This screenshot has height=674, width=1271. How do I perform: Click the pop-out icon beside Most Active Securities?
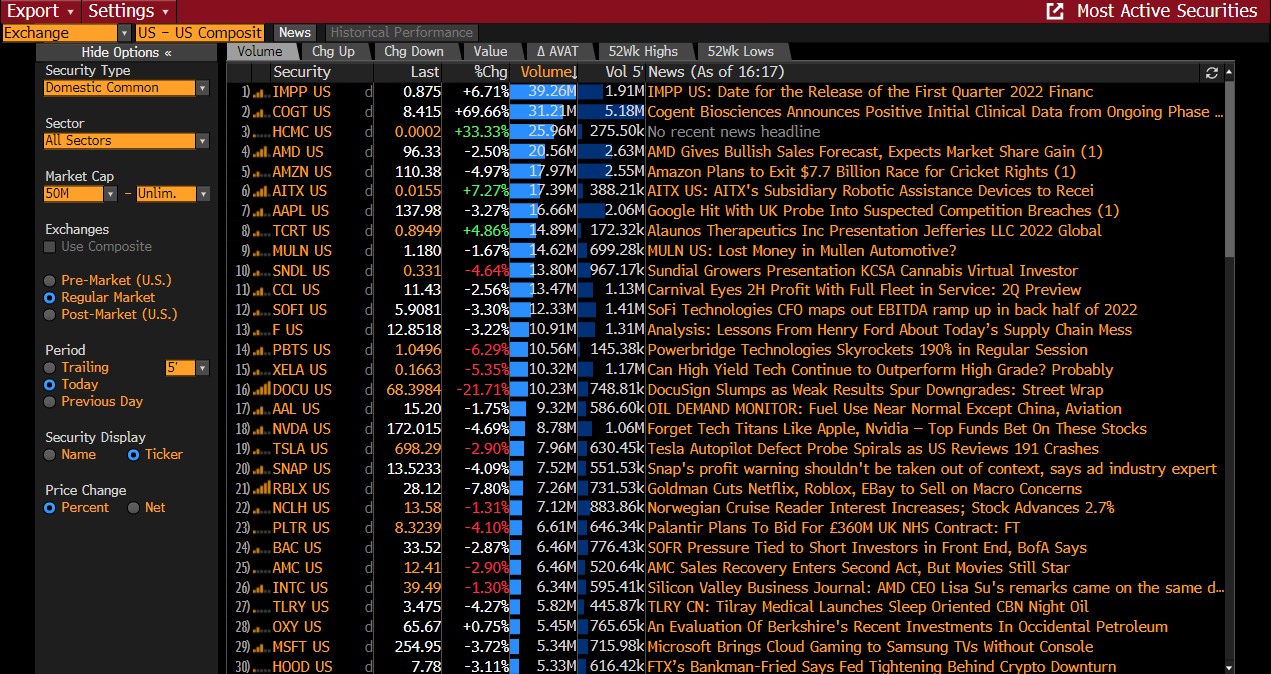(x=1054, y=11)
